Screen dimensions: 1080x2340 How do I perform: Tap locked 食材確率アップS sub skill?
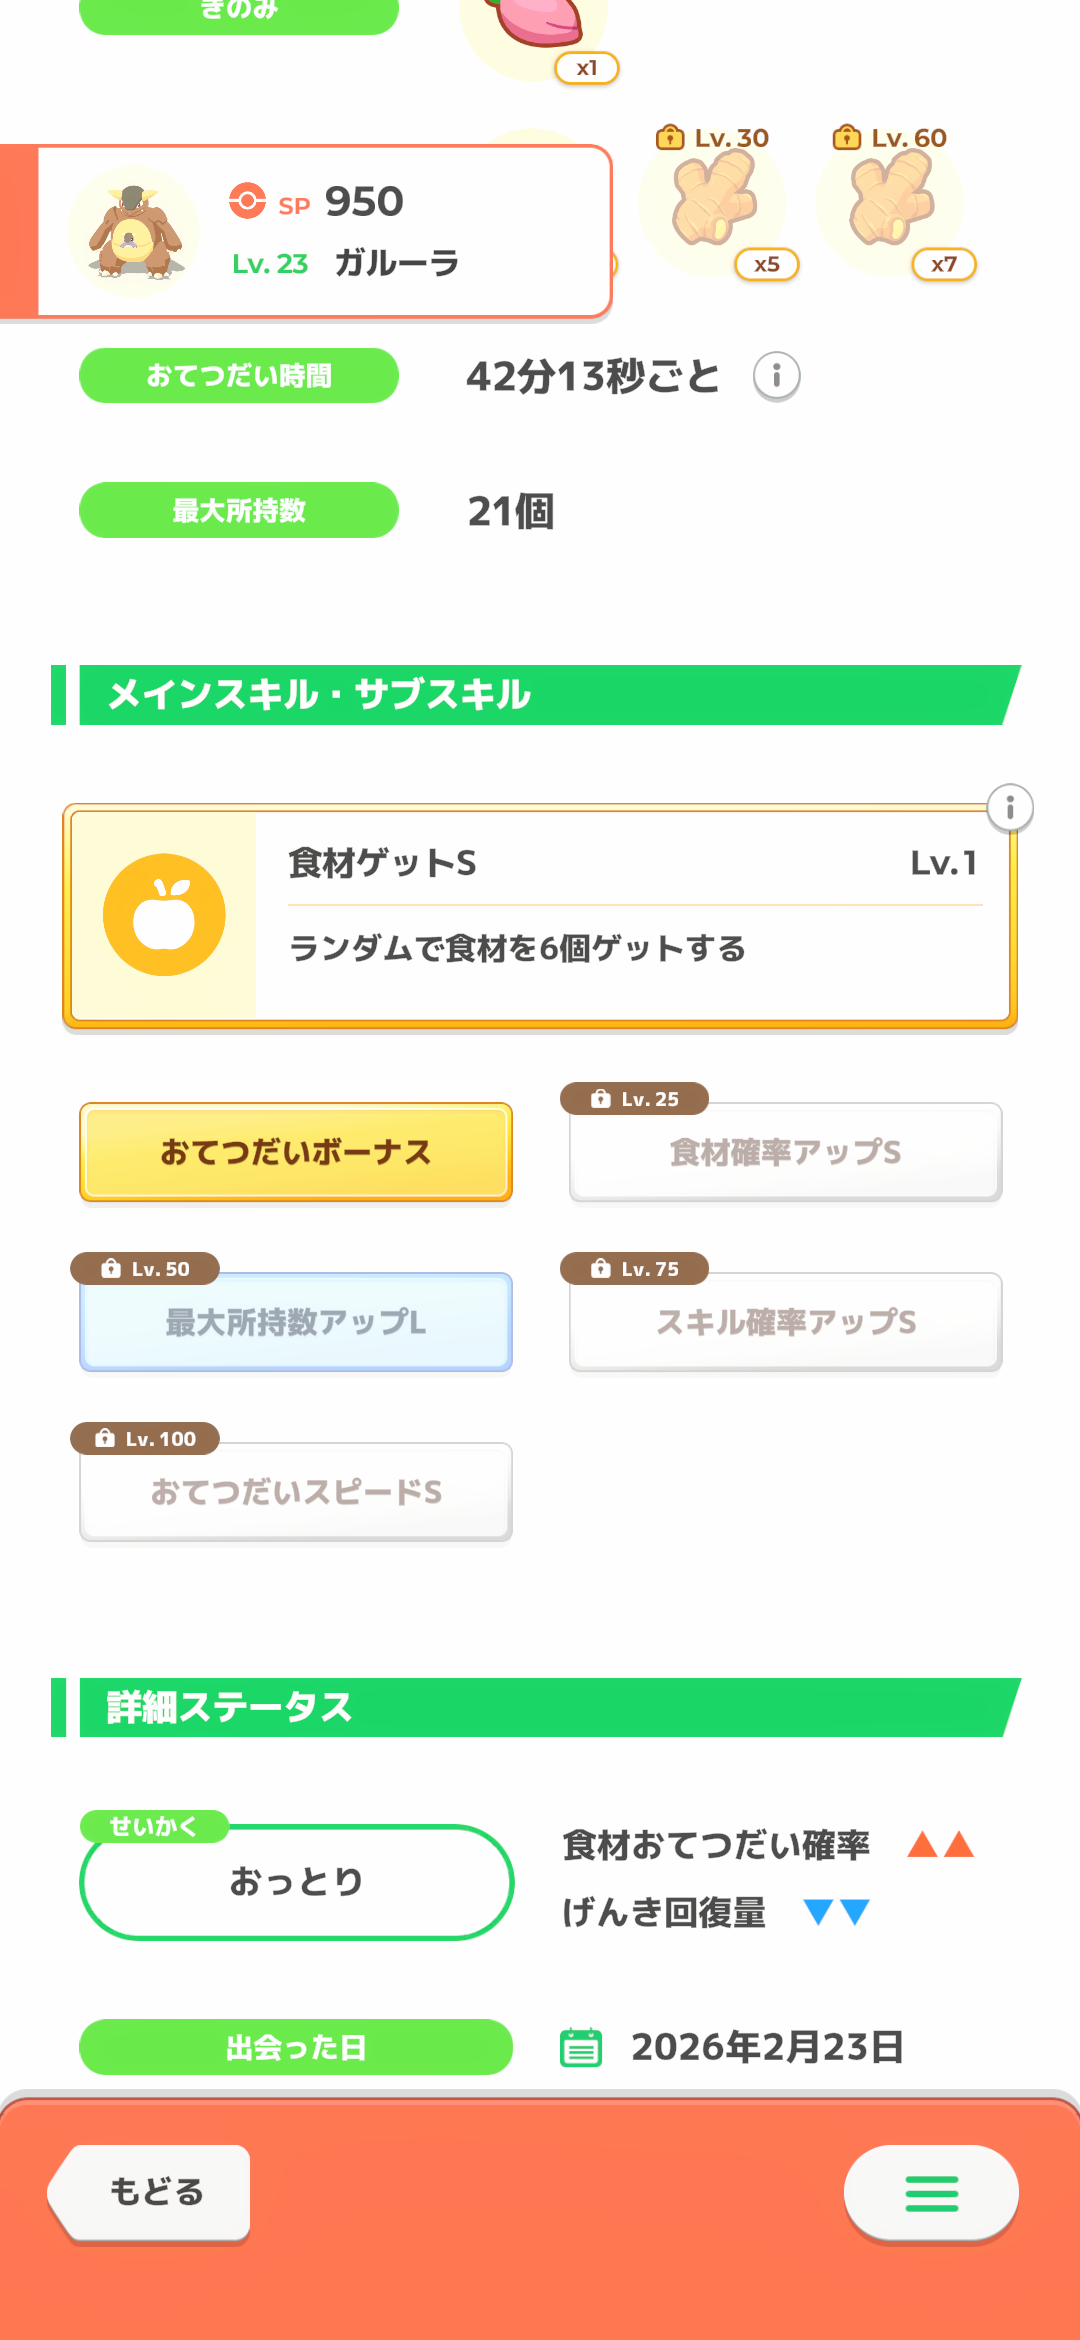tap(785, 1152)
